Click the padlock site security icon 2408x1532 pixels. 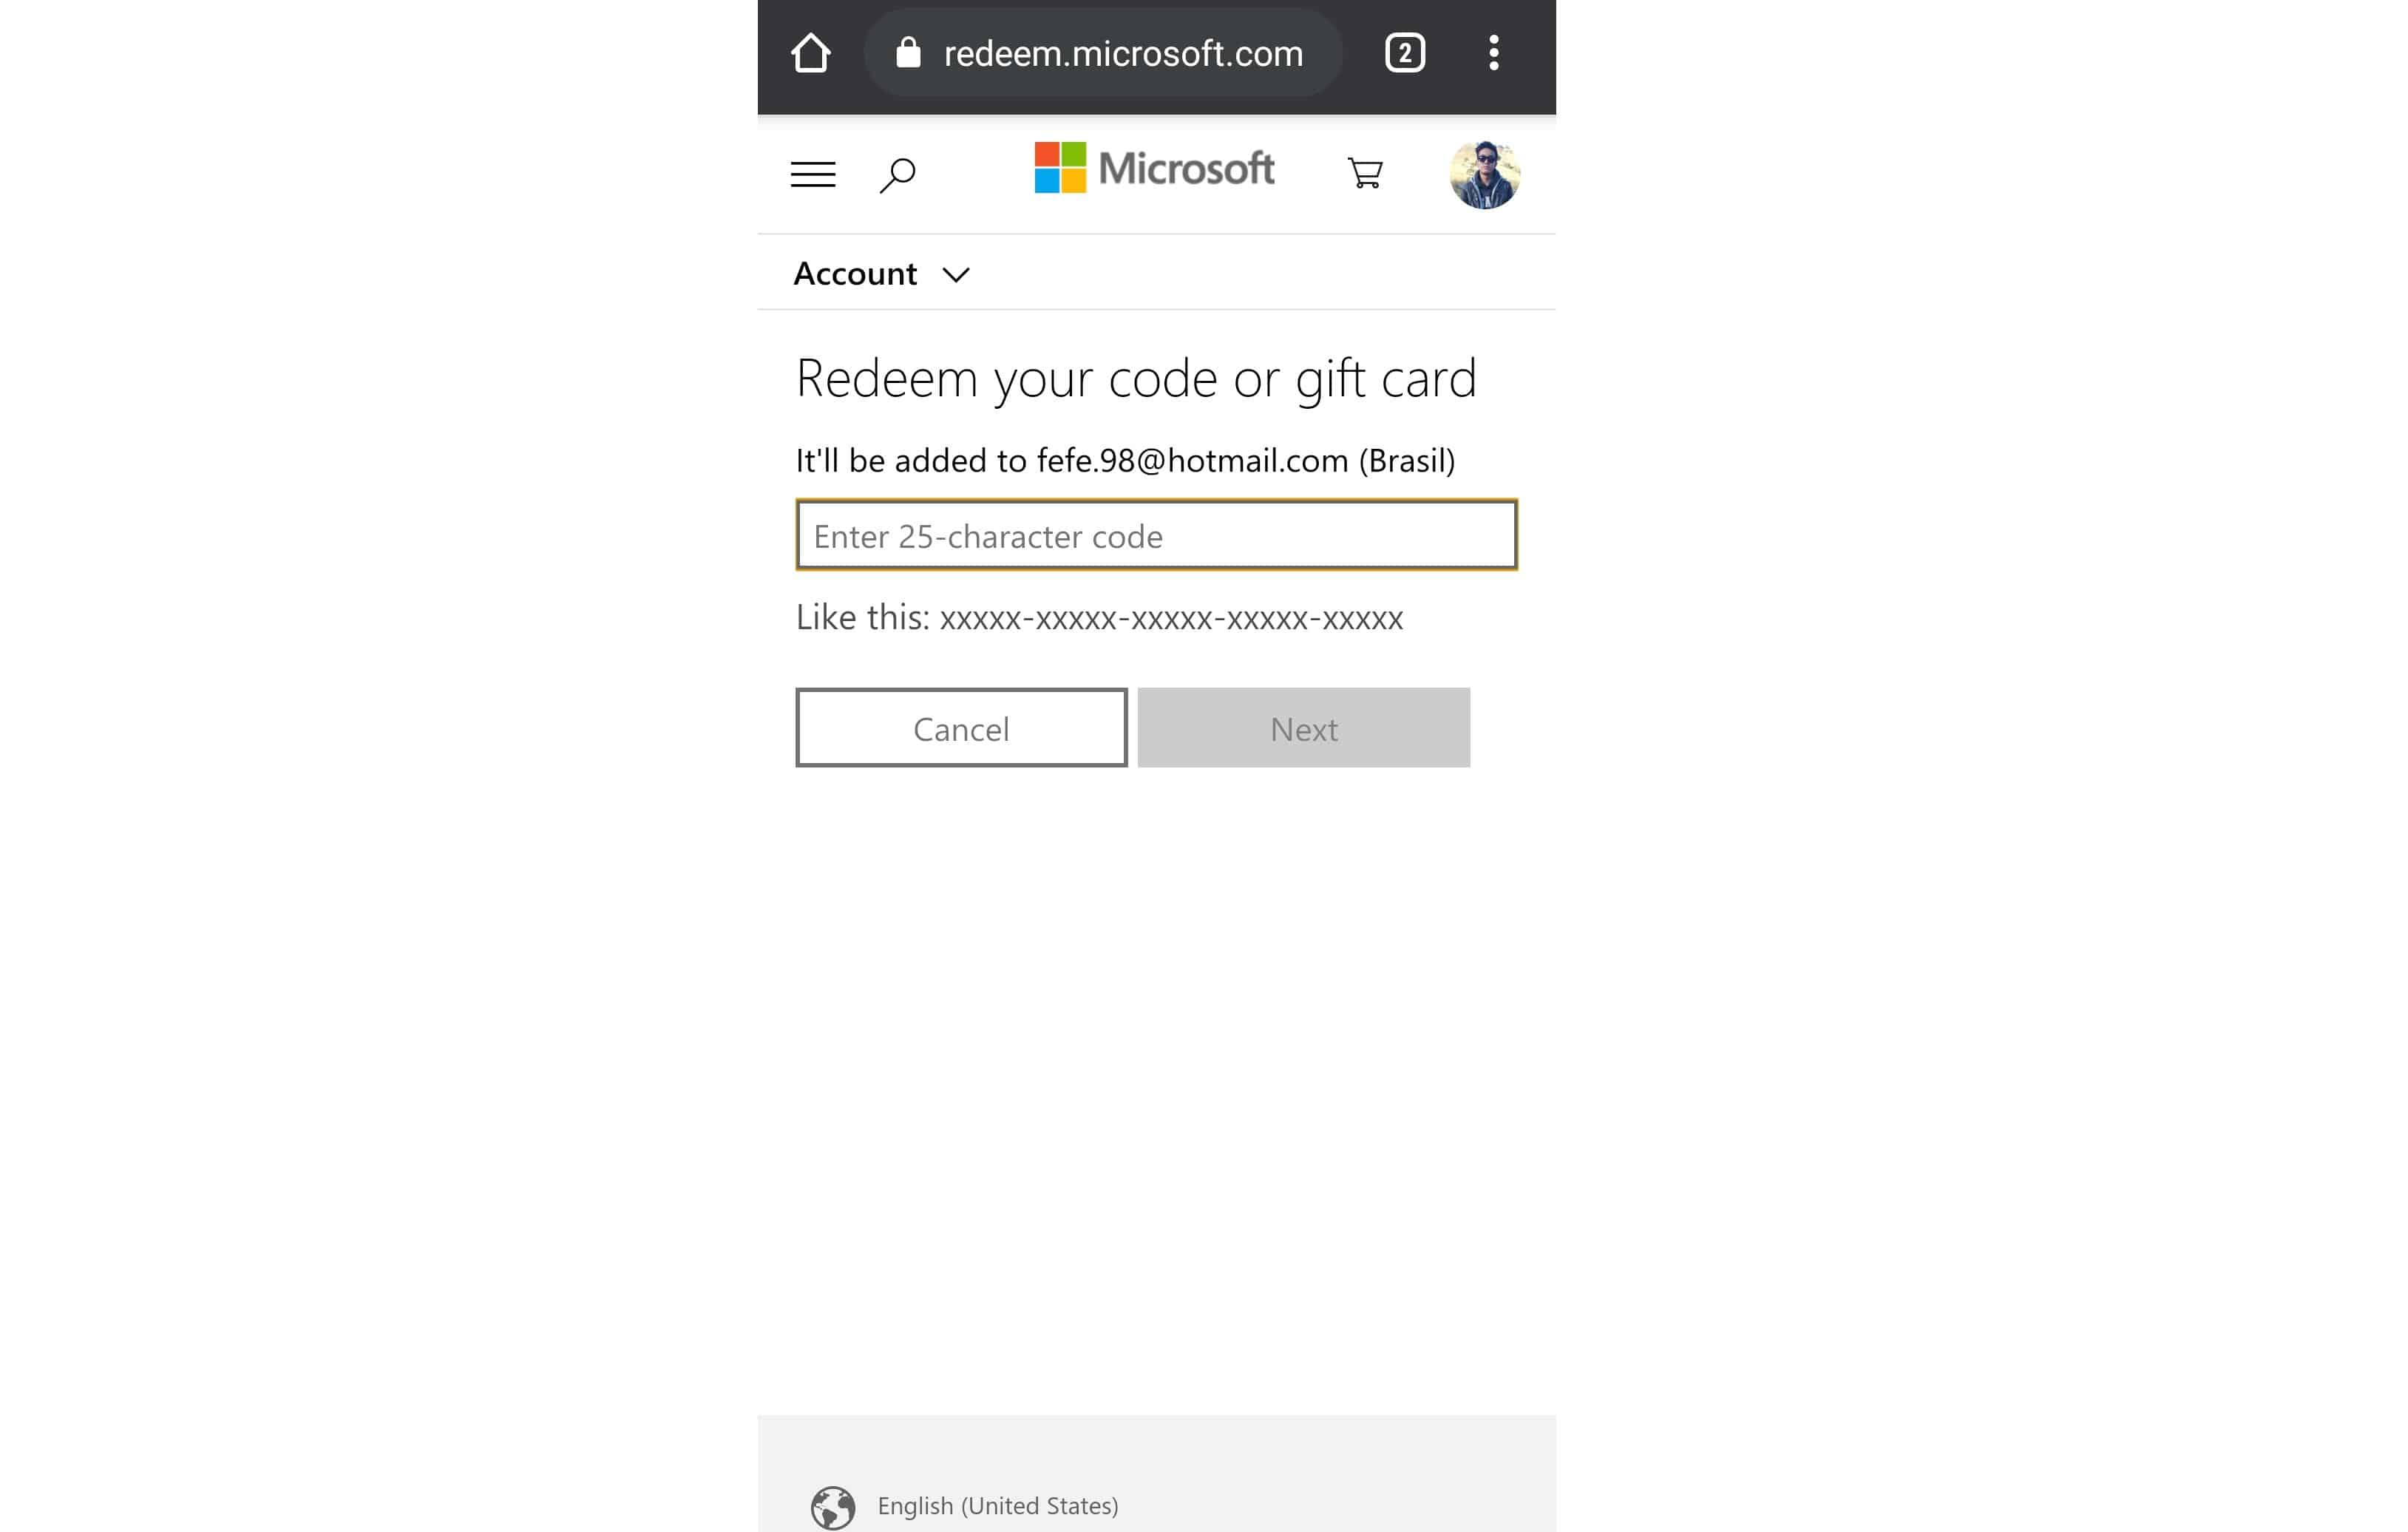click(908, 52)
